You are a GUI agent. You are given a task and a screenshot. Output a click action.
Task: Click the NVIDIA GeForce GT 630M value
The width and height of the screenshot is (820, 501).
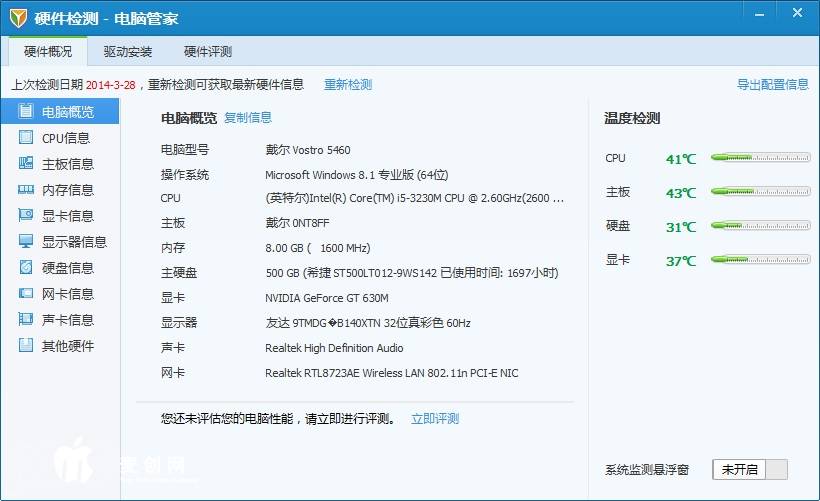327,298
